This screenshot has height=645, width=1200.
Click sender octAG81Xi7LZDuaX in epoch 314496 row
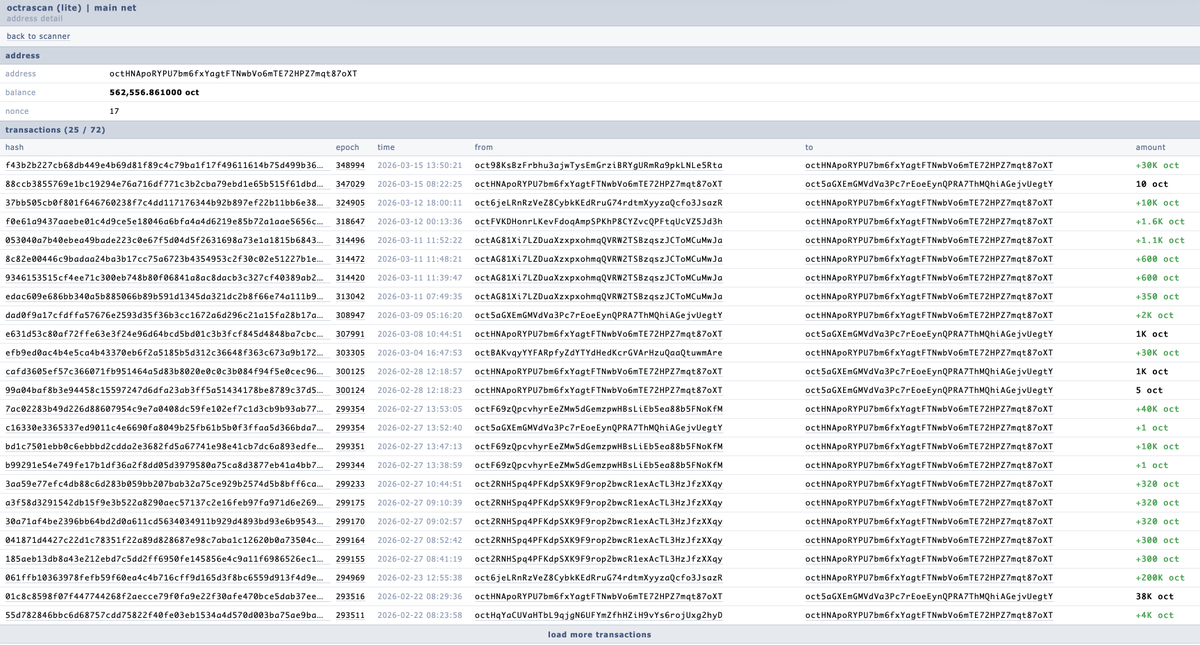(598, 240)
